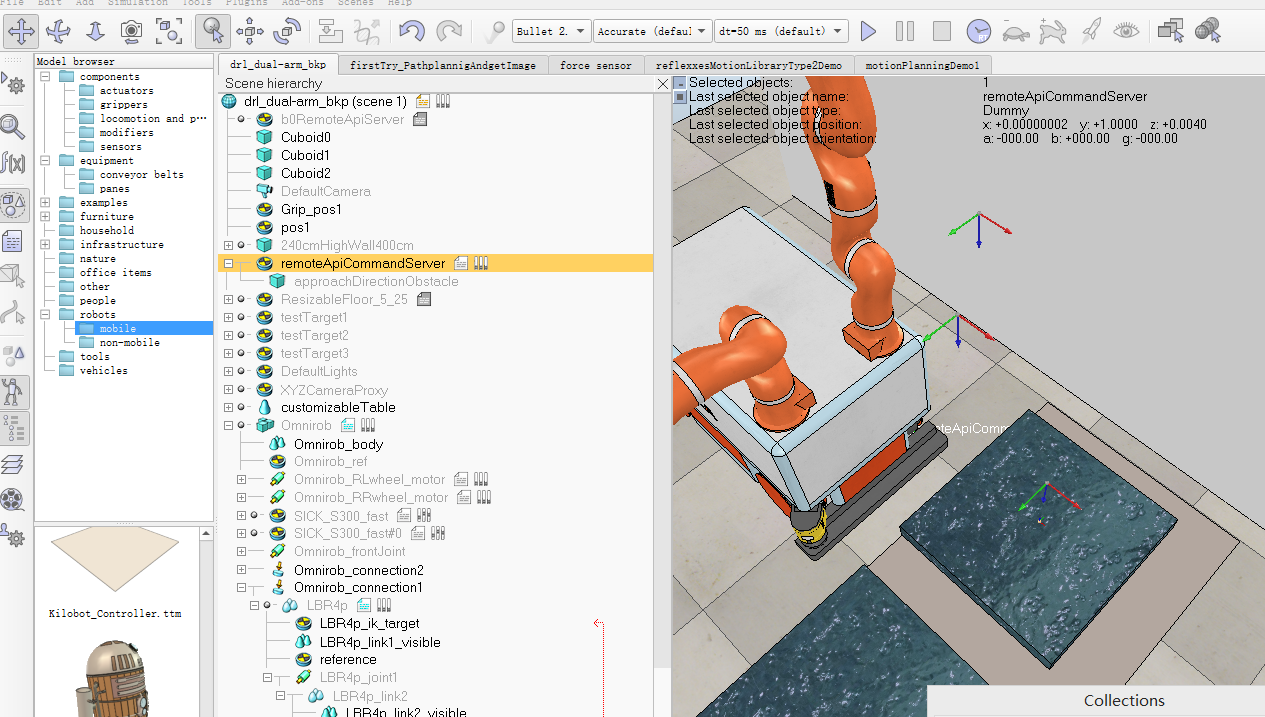Click the shape edit mode icon

(x=14, y=277)
